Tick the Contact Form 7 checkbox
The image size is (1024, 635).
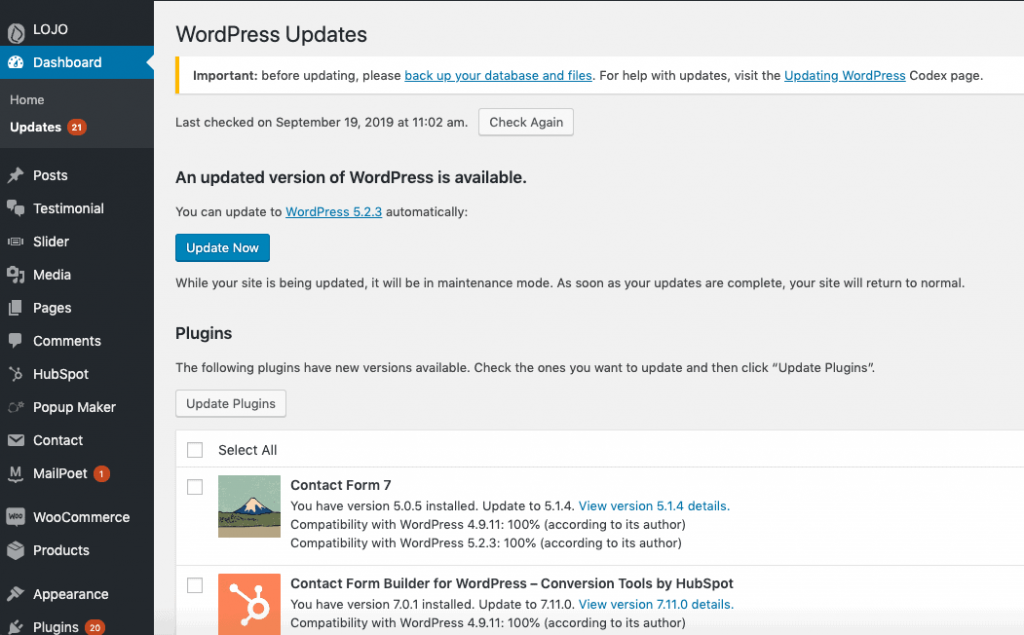tap(195, 487)
